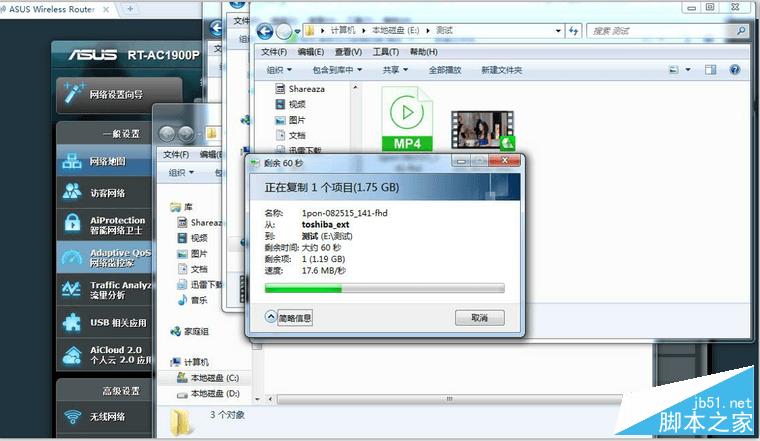Open Traffic Analyzer chart icon
The image size is (760, 441).
pyautogui.click(x=72, y=289)
